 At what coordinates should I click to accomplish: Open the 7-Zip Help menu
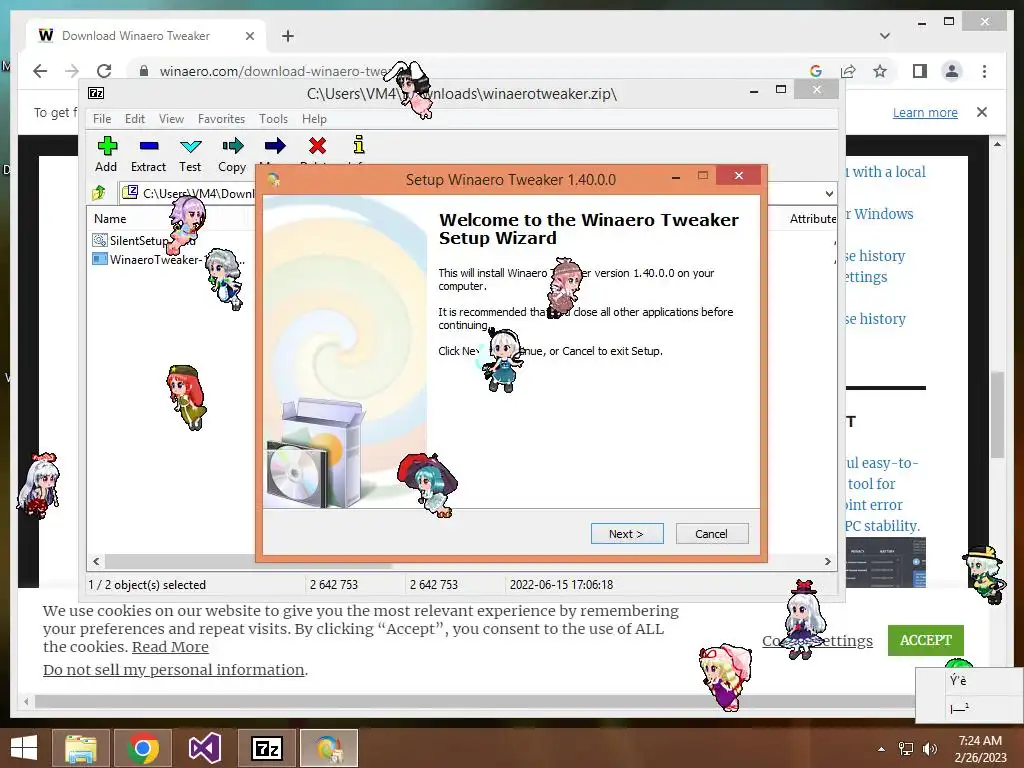point(314,119)
